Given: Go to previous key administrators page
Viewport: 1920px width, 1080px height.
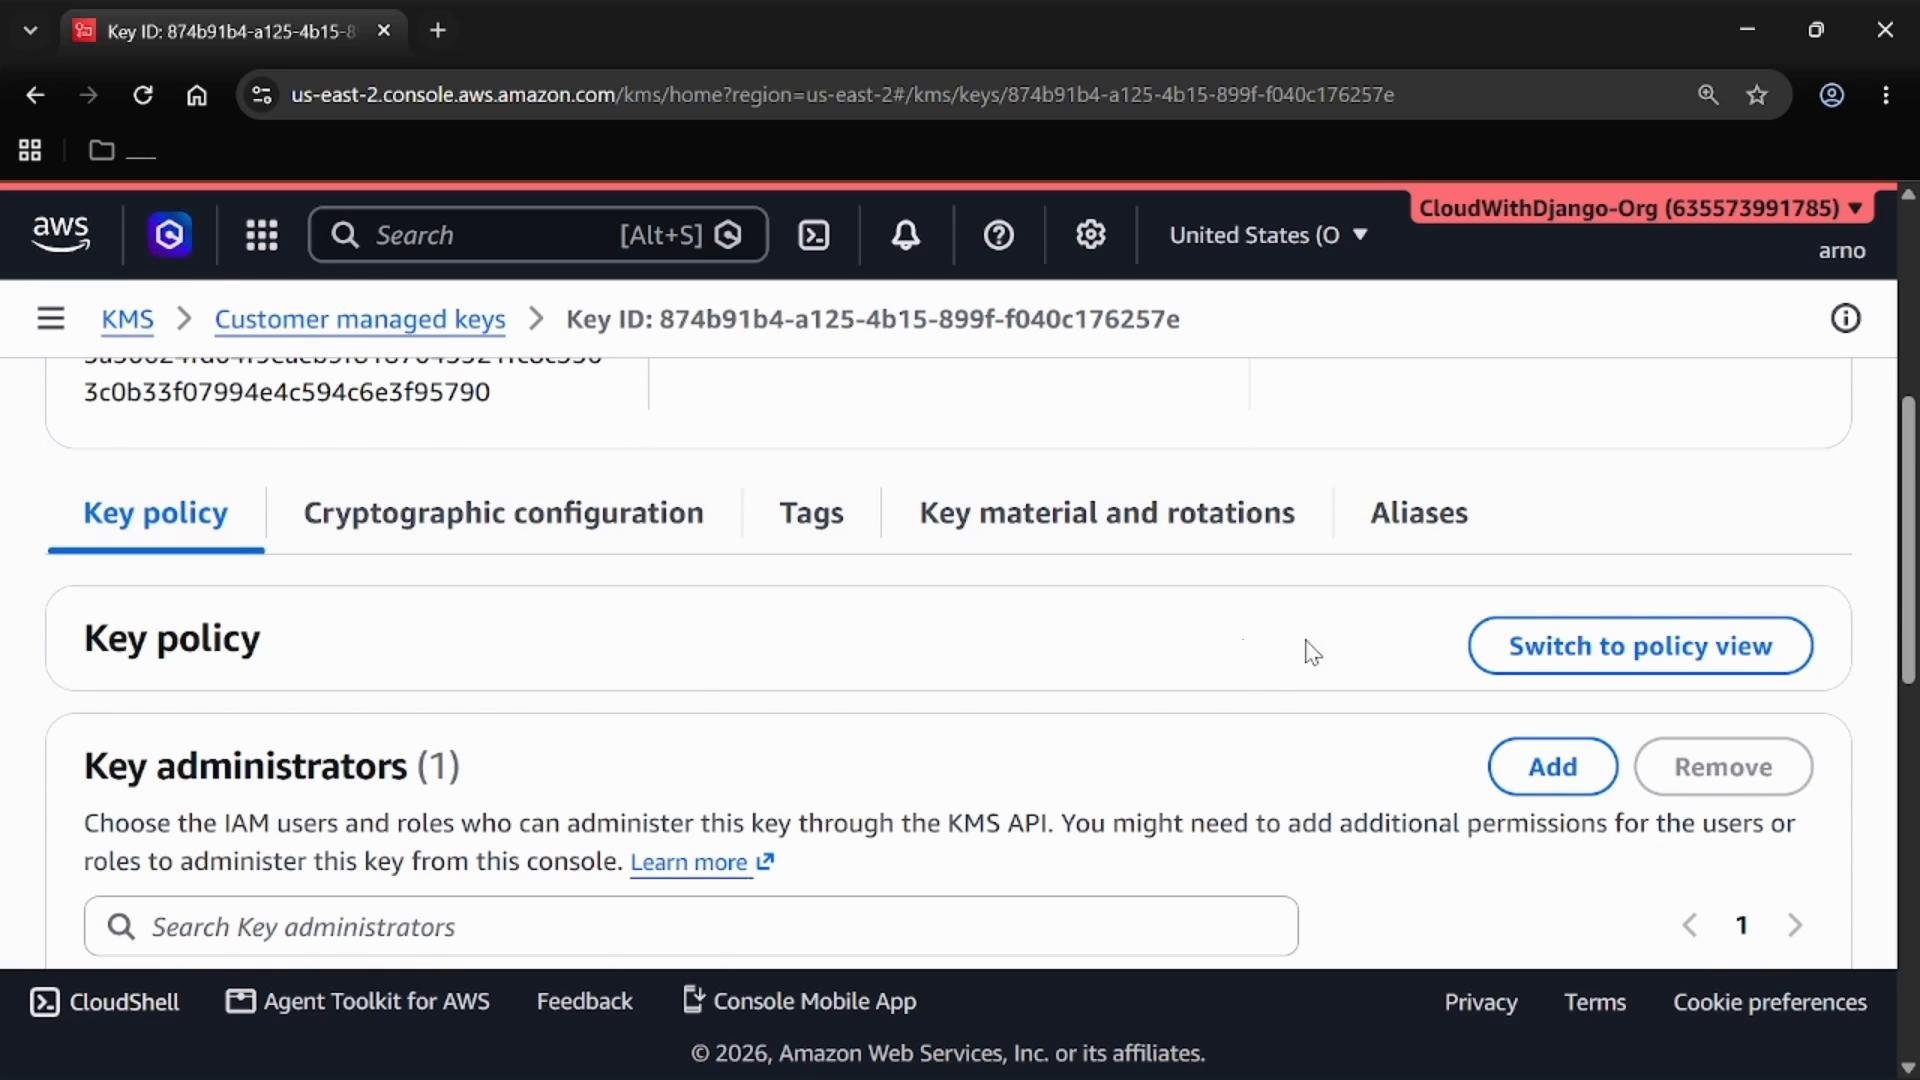Looking at the screenshot, I should coord(1690,926).
